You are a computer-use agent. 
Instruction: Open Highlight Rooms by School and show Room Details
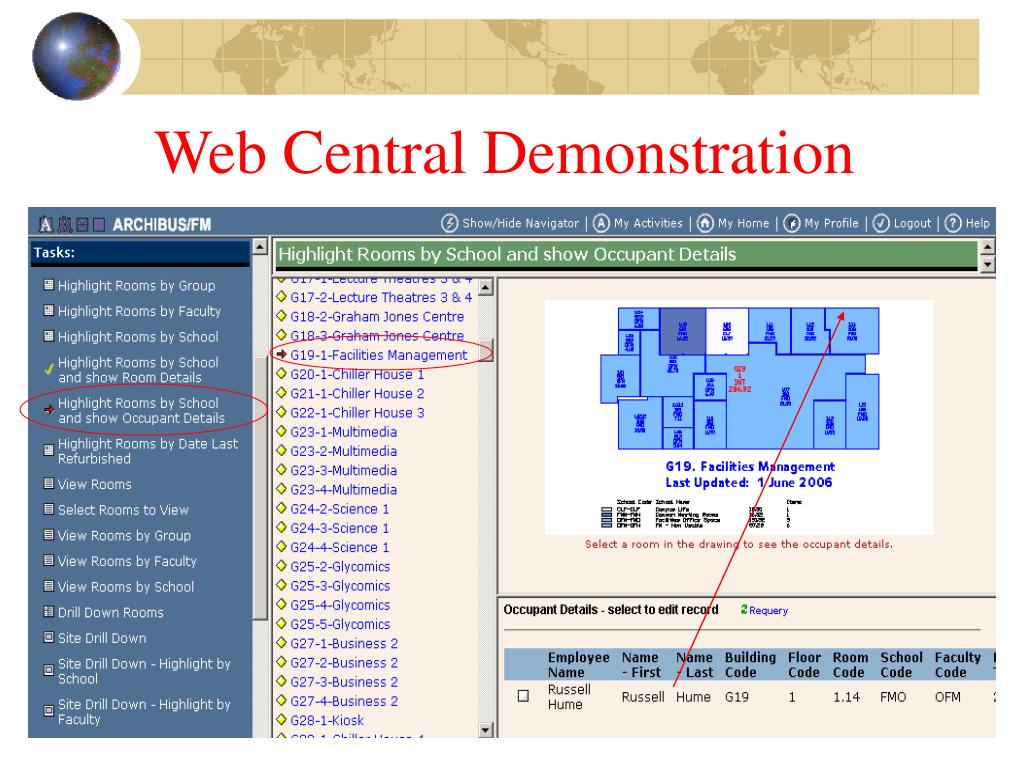tap(138, 370)
